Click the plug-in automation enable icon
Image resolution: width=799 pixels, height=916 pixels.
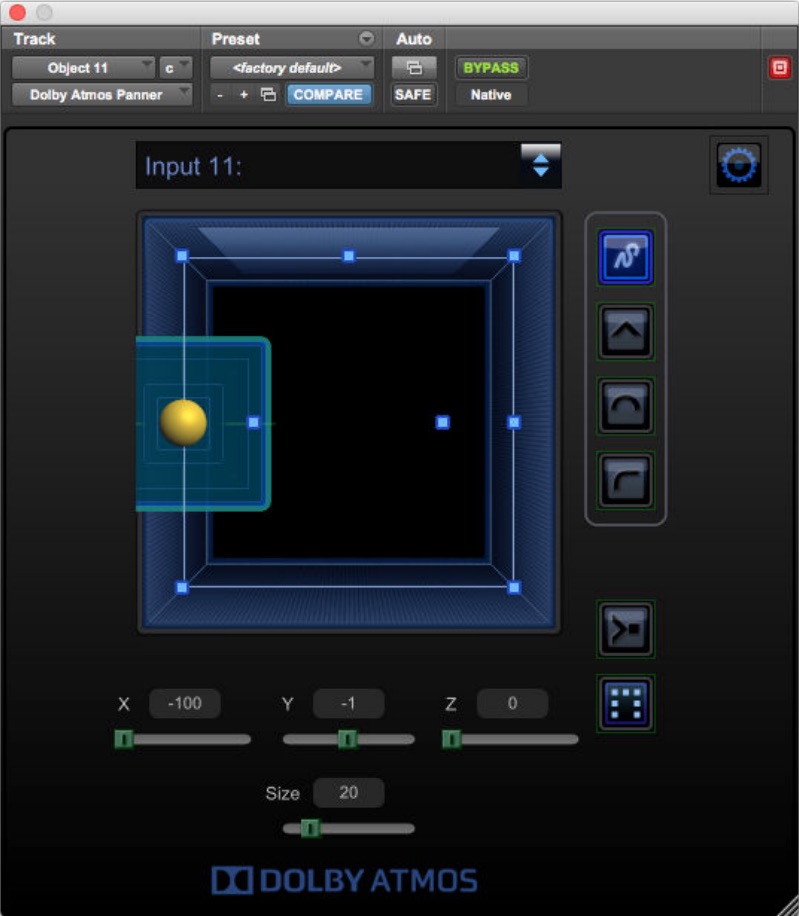(x=414, y=68)
